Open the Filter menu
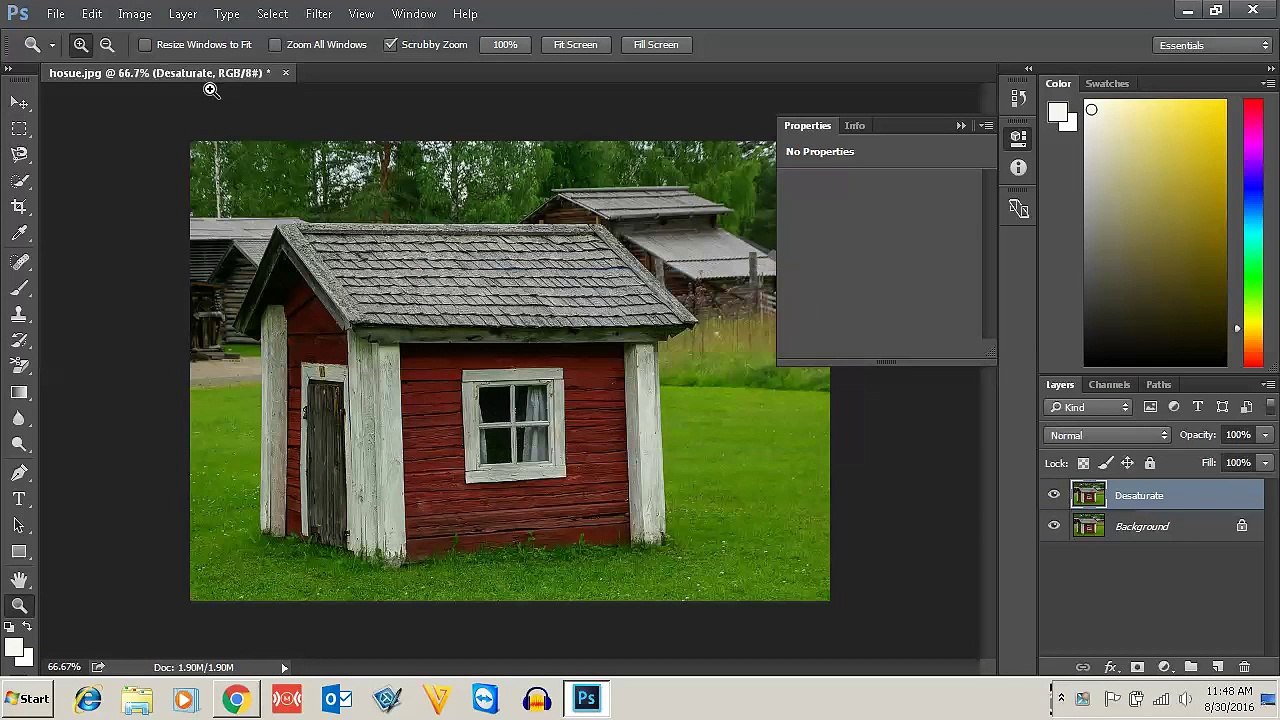 click(x=319, y=14)
